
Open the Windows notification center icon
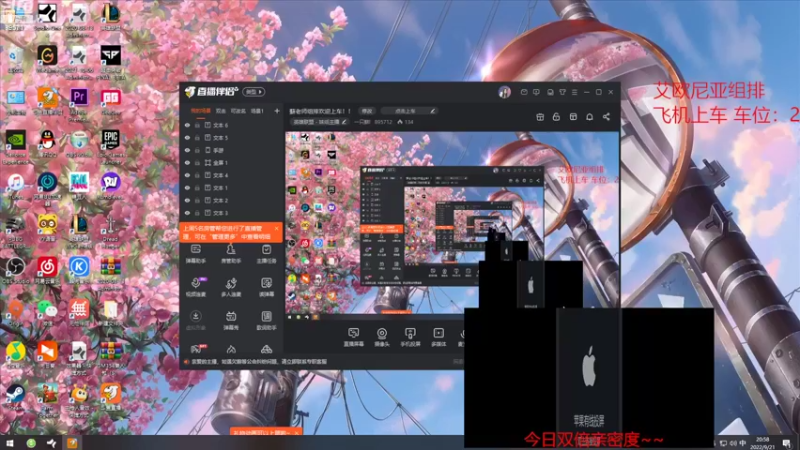[x=787, y=442]
